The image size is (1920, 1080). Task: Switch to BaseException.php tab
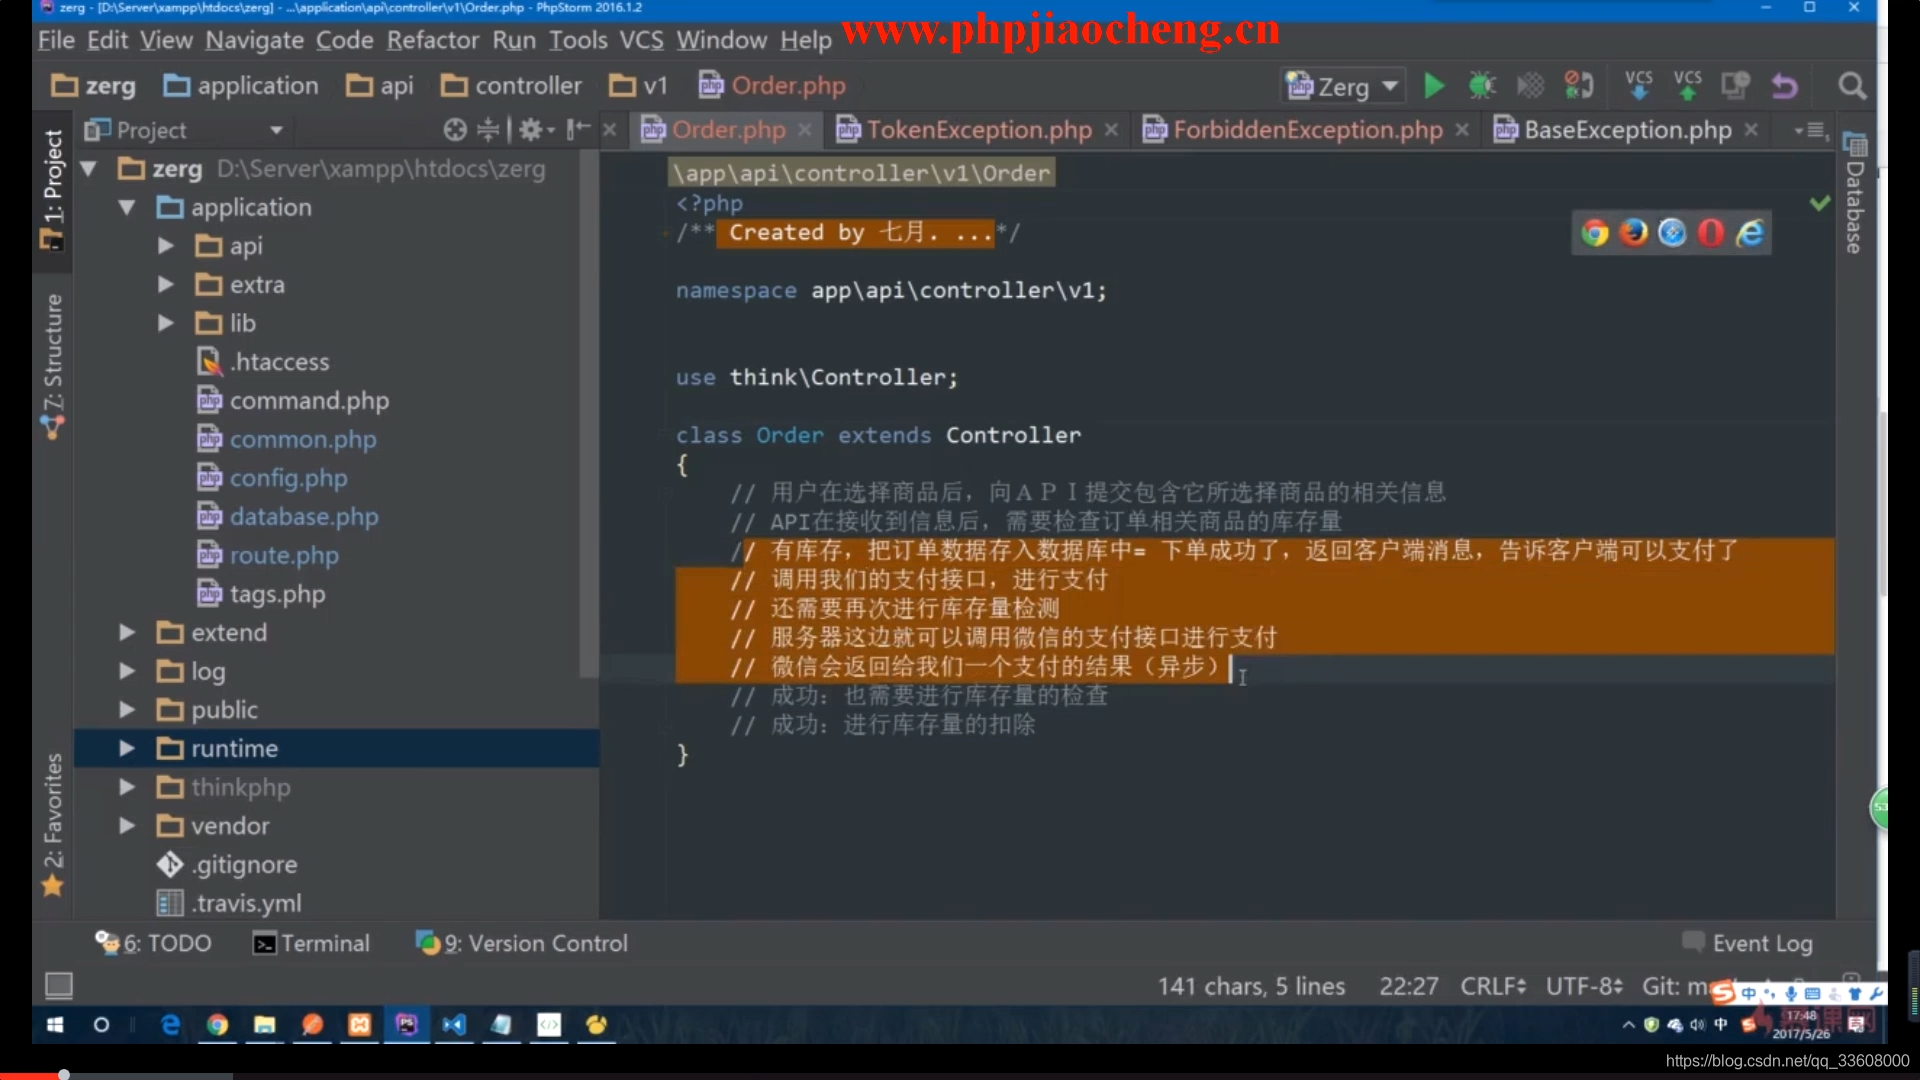click(1628, 130)
